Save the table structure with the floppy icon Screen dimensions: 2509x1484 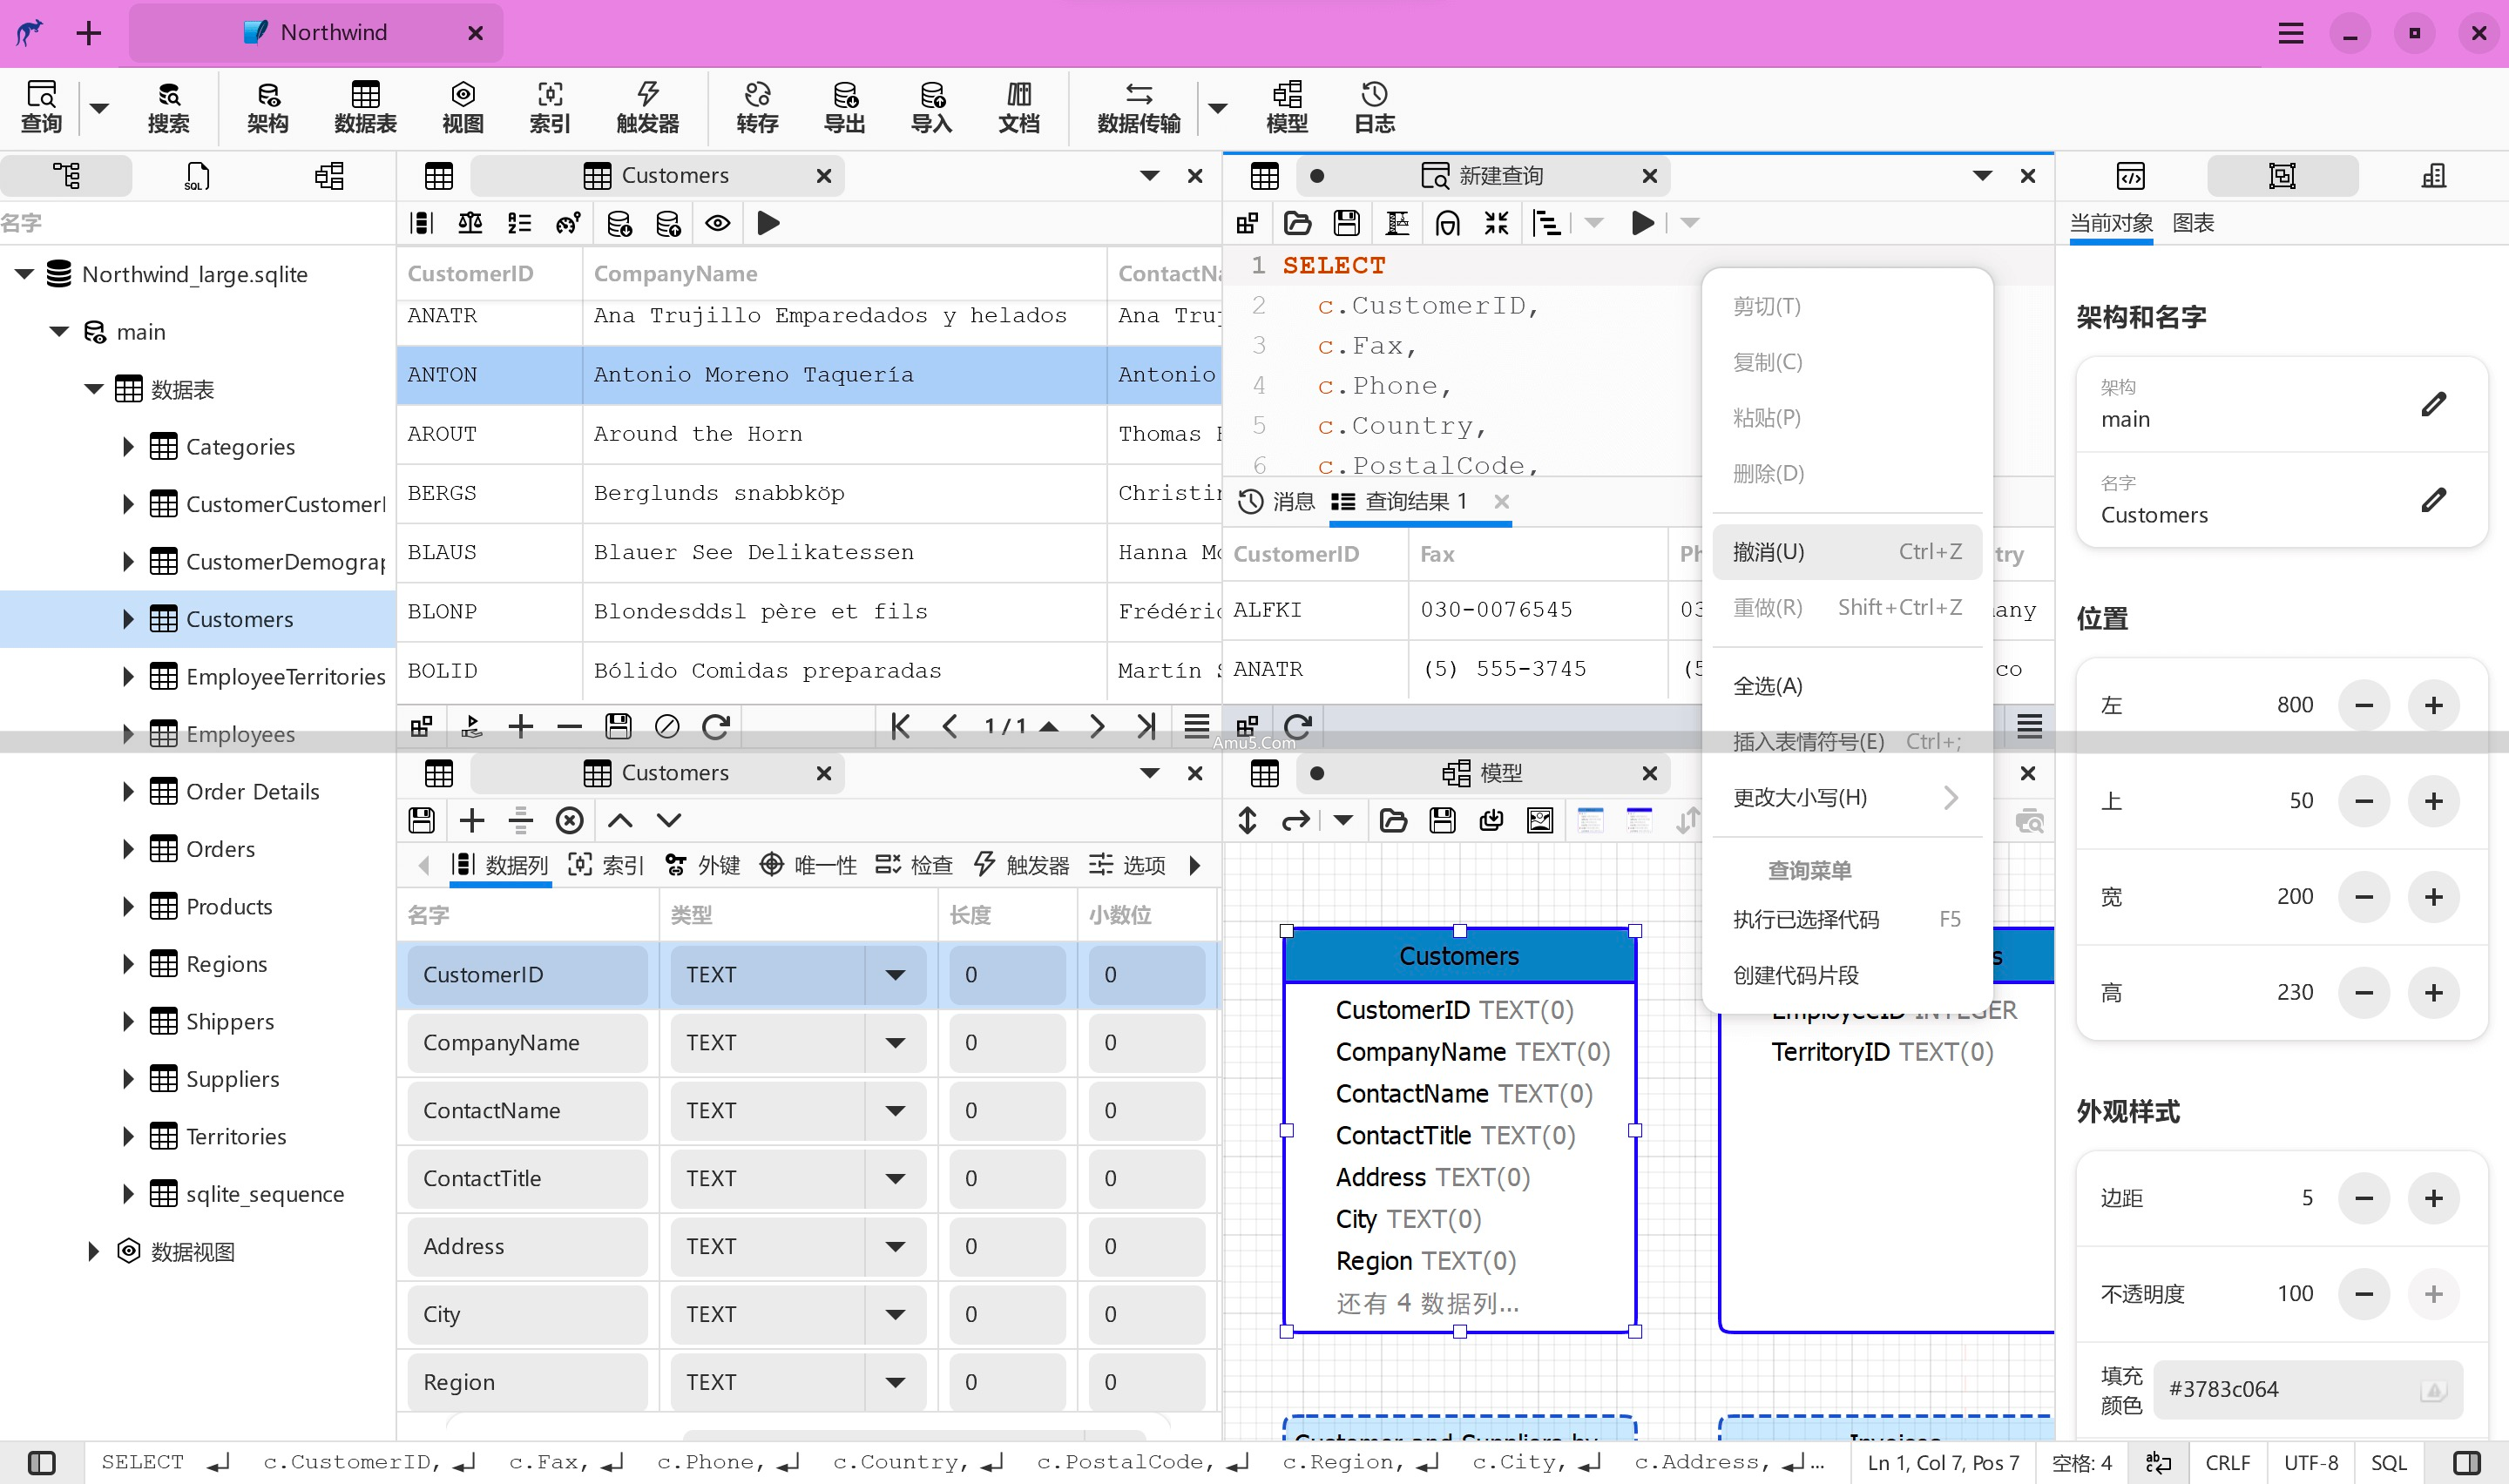click(x=422, y=821)
